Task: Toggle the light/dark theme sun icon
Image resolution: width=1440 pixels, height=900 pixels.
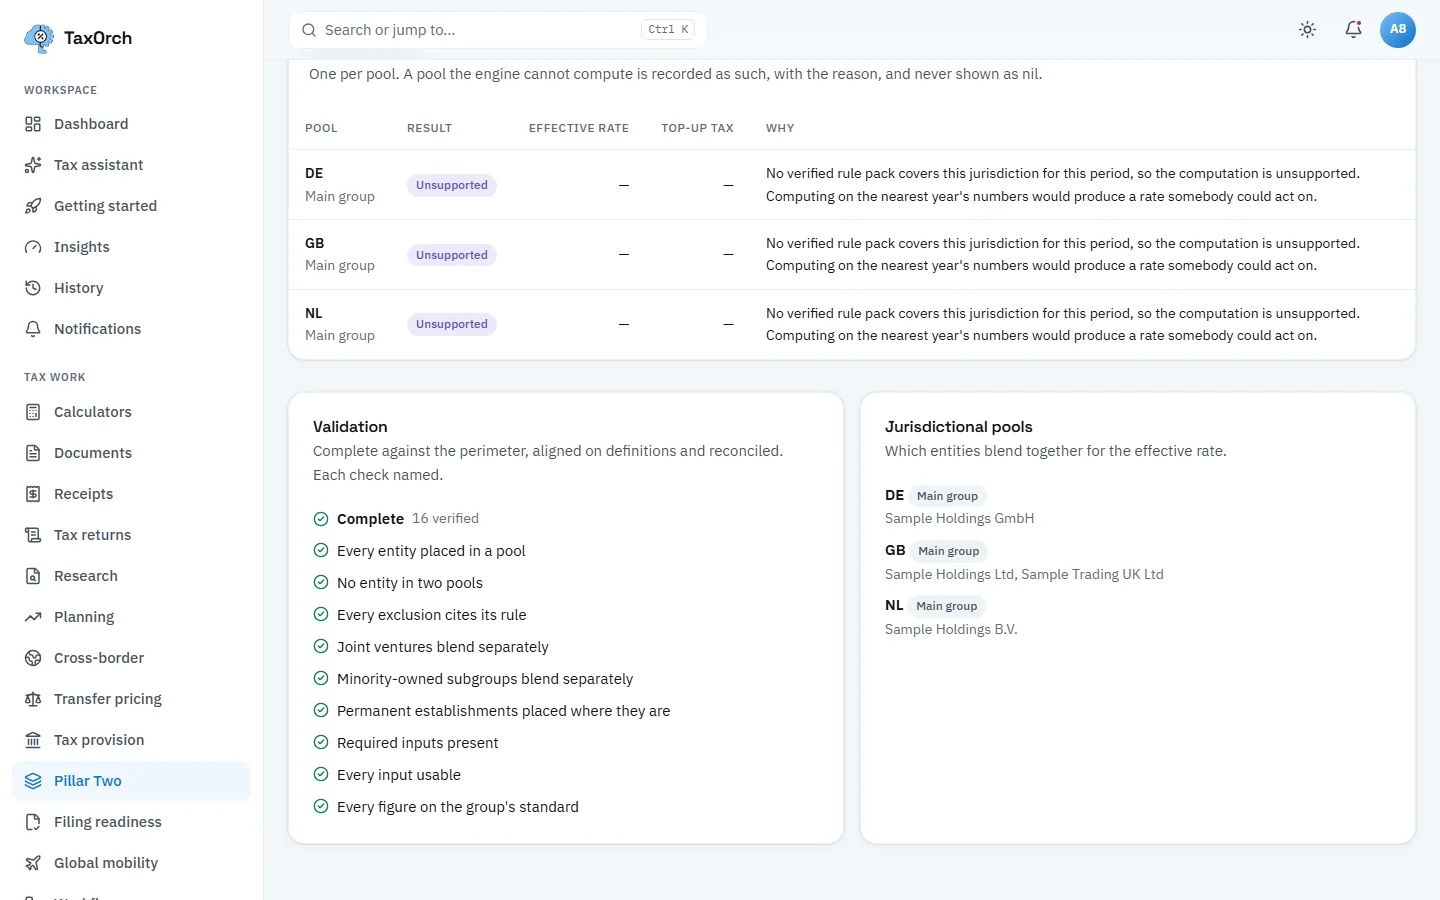Action: [1307, 30]
